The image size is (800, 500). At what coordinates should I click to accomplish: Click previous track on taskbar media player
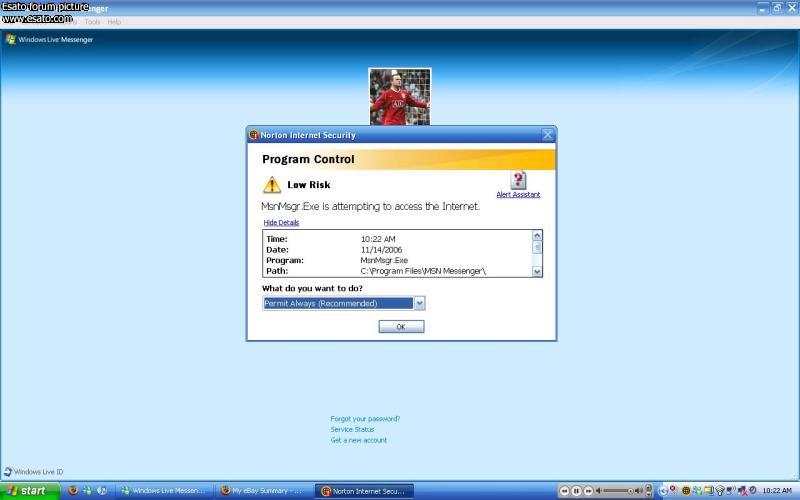point(564,491)
